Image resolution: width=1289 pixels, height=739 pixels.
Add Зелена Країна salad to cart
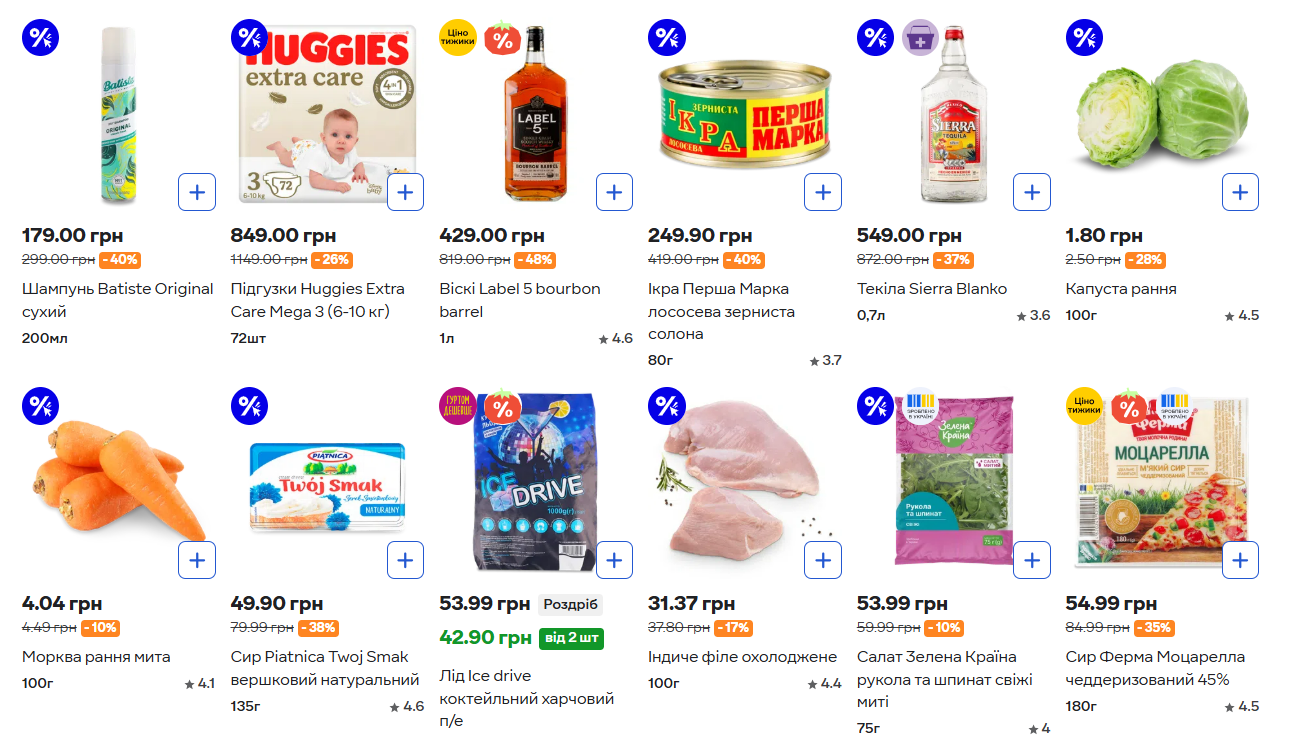pyautogui.click(x=1032, y=560)
